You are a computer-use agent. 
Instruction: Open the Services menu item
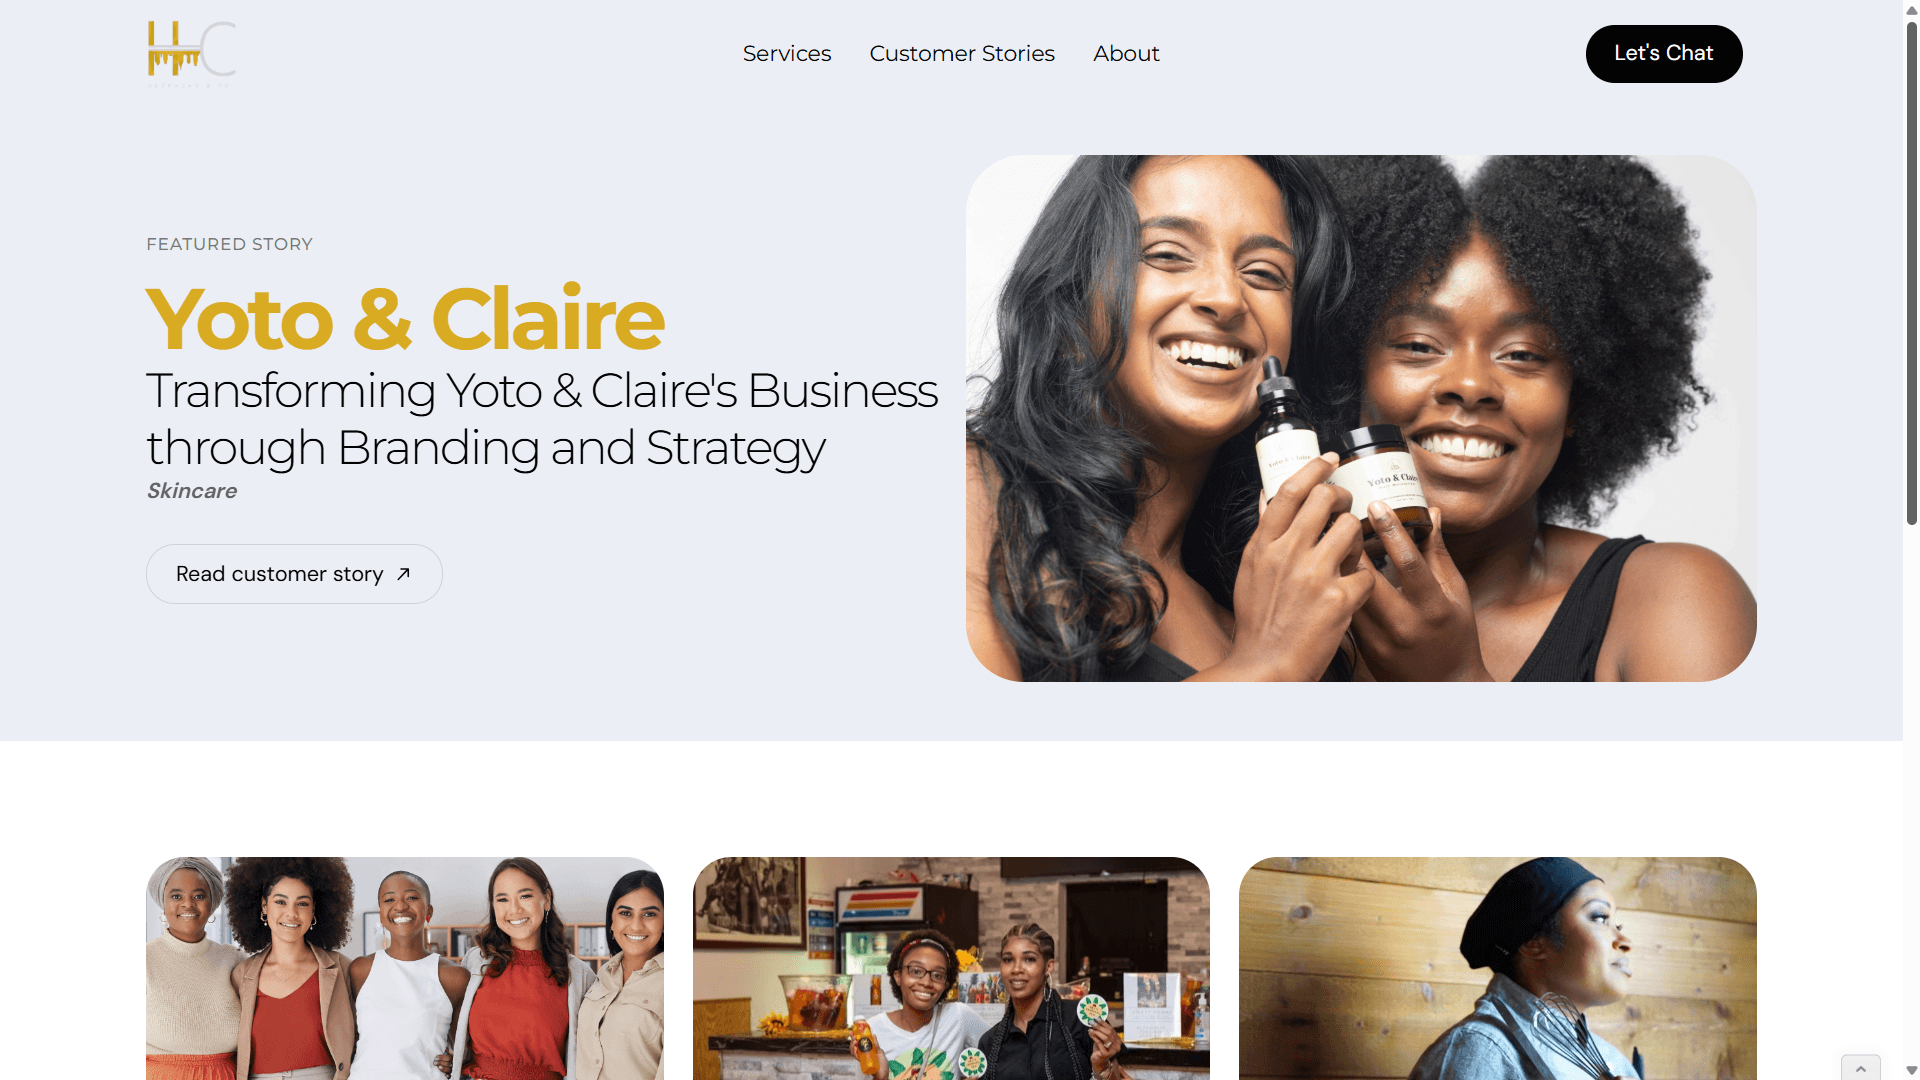click(x=787, y=54)
